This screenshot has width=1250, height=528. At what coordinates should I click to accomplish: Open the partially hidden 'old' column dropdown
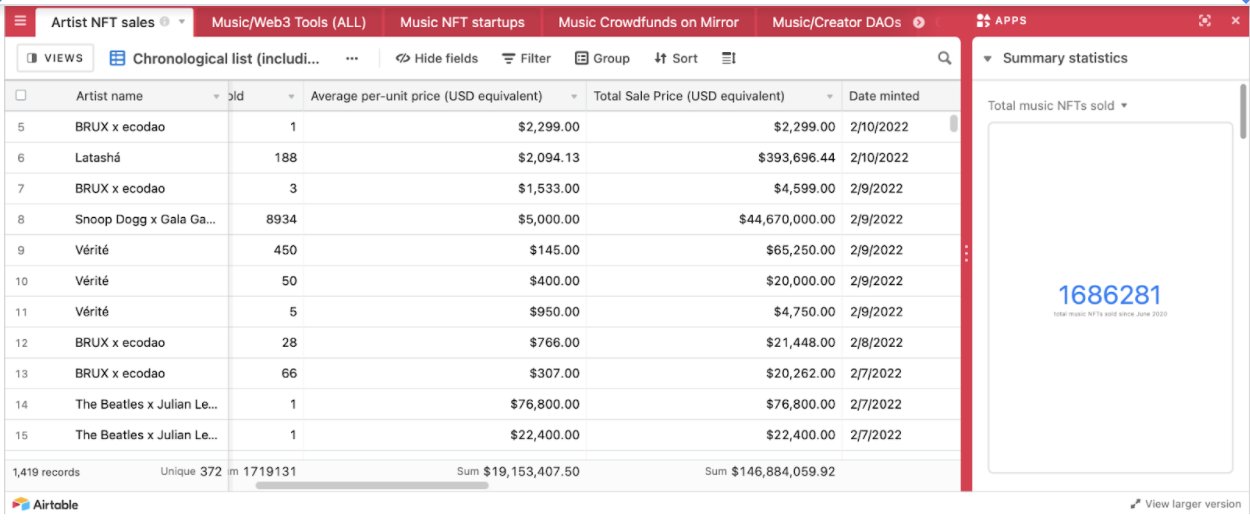291,96
